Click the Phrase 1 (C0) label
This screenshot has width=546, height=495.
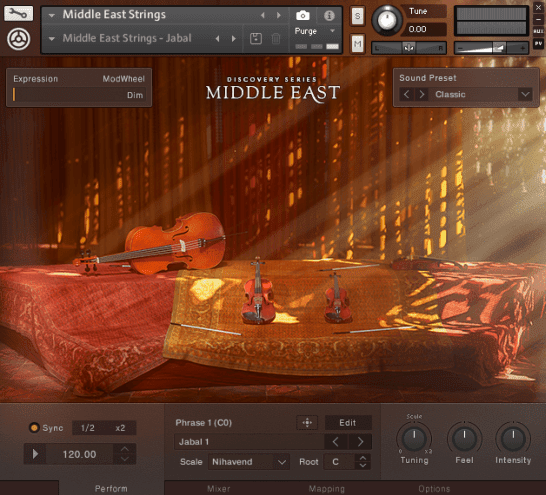tap(204, 423)
